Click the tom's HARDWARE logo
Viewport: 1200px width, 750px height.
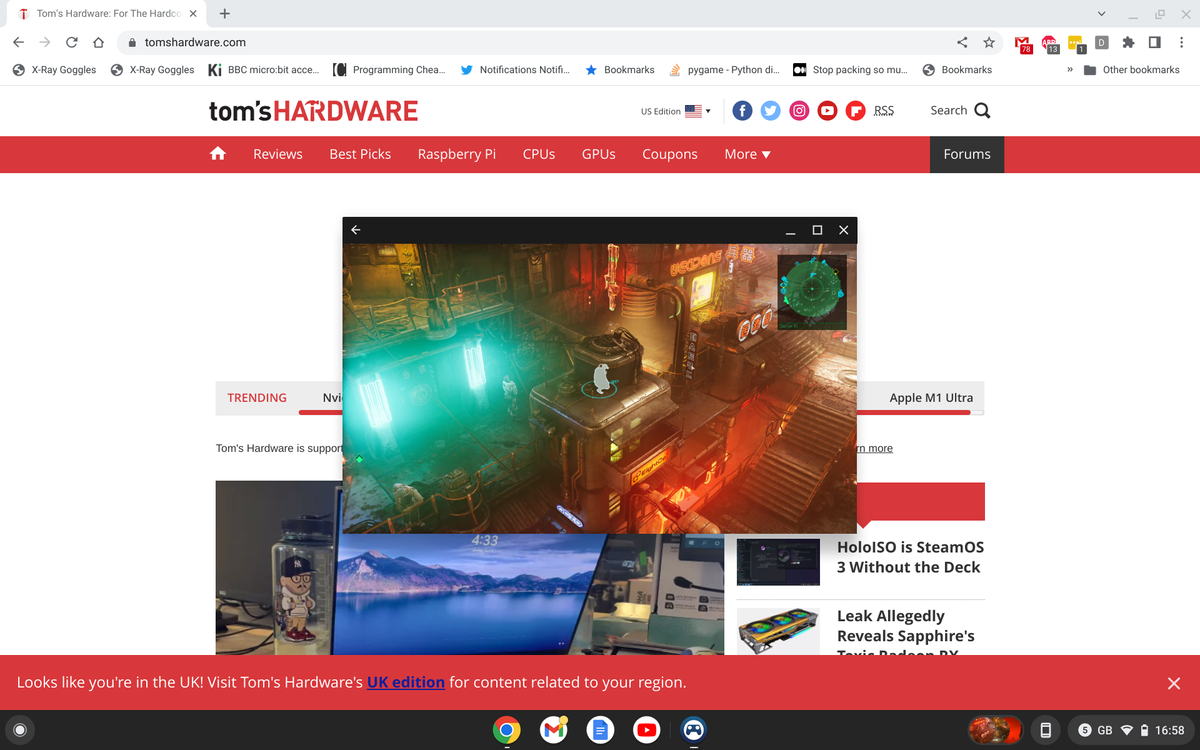[313, 111]
